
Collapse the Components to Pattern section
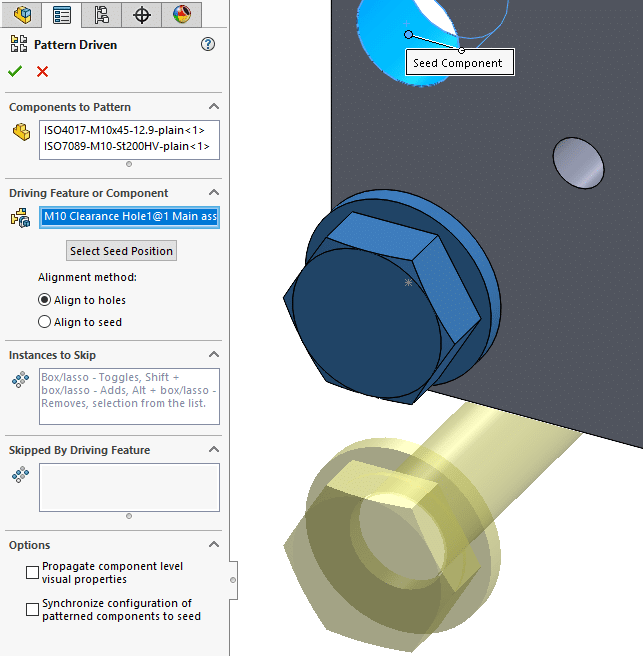(213, 107)
